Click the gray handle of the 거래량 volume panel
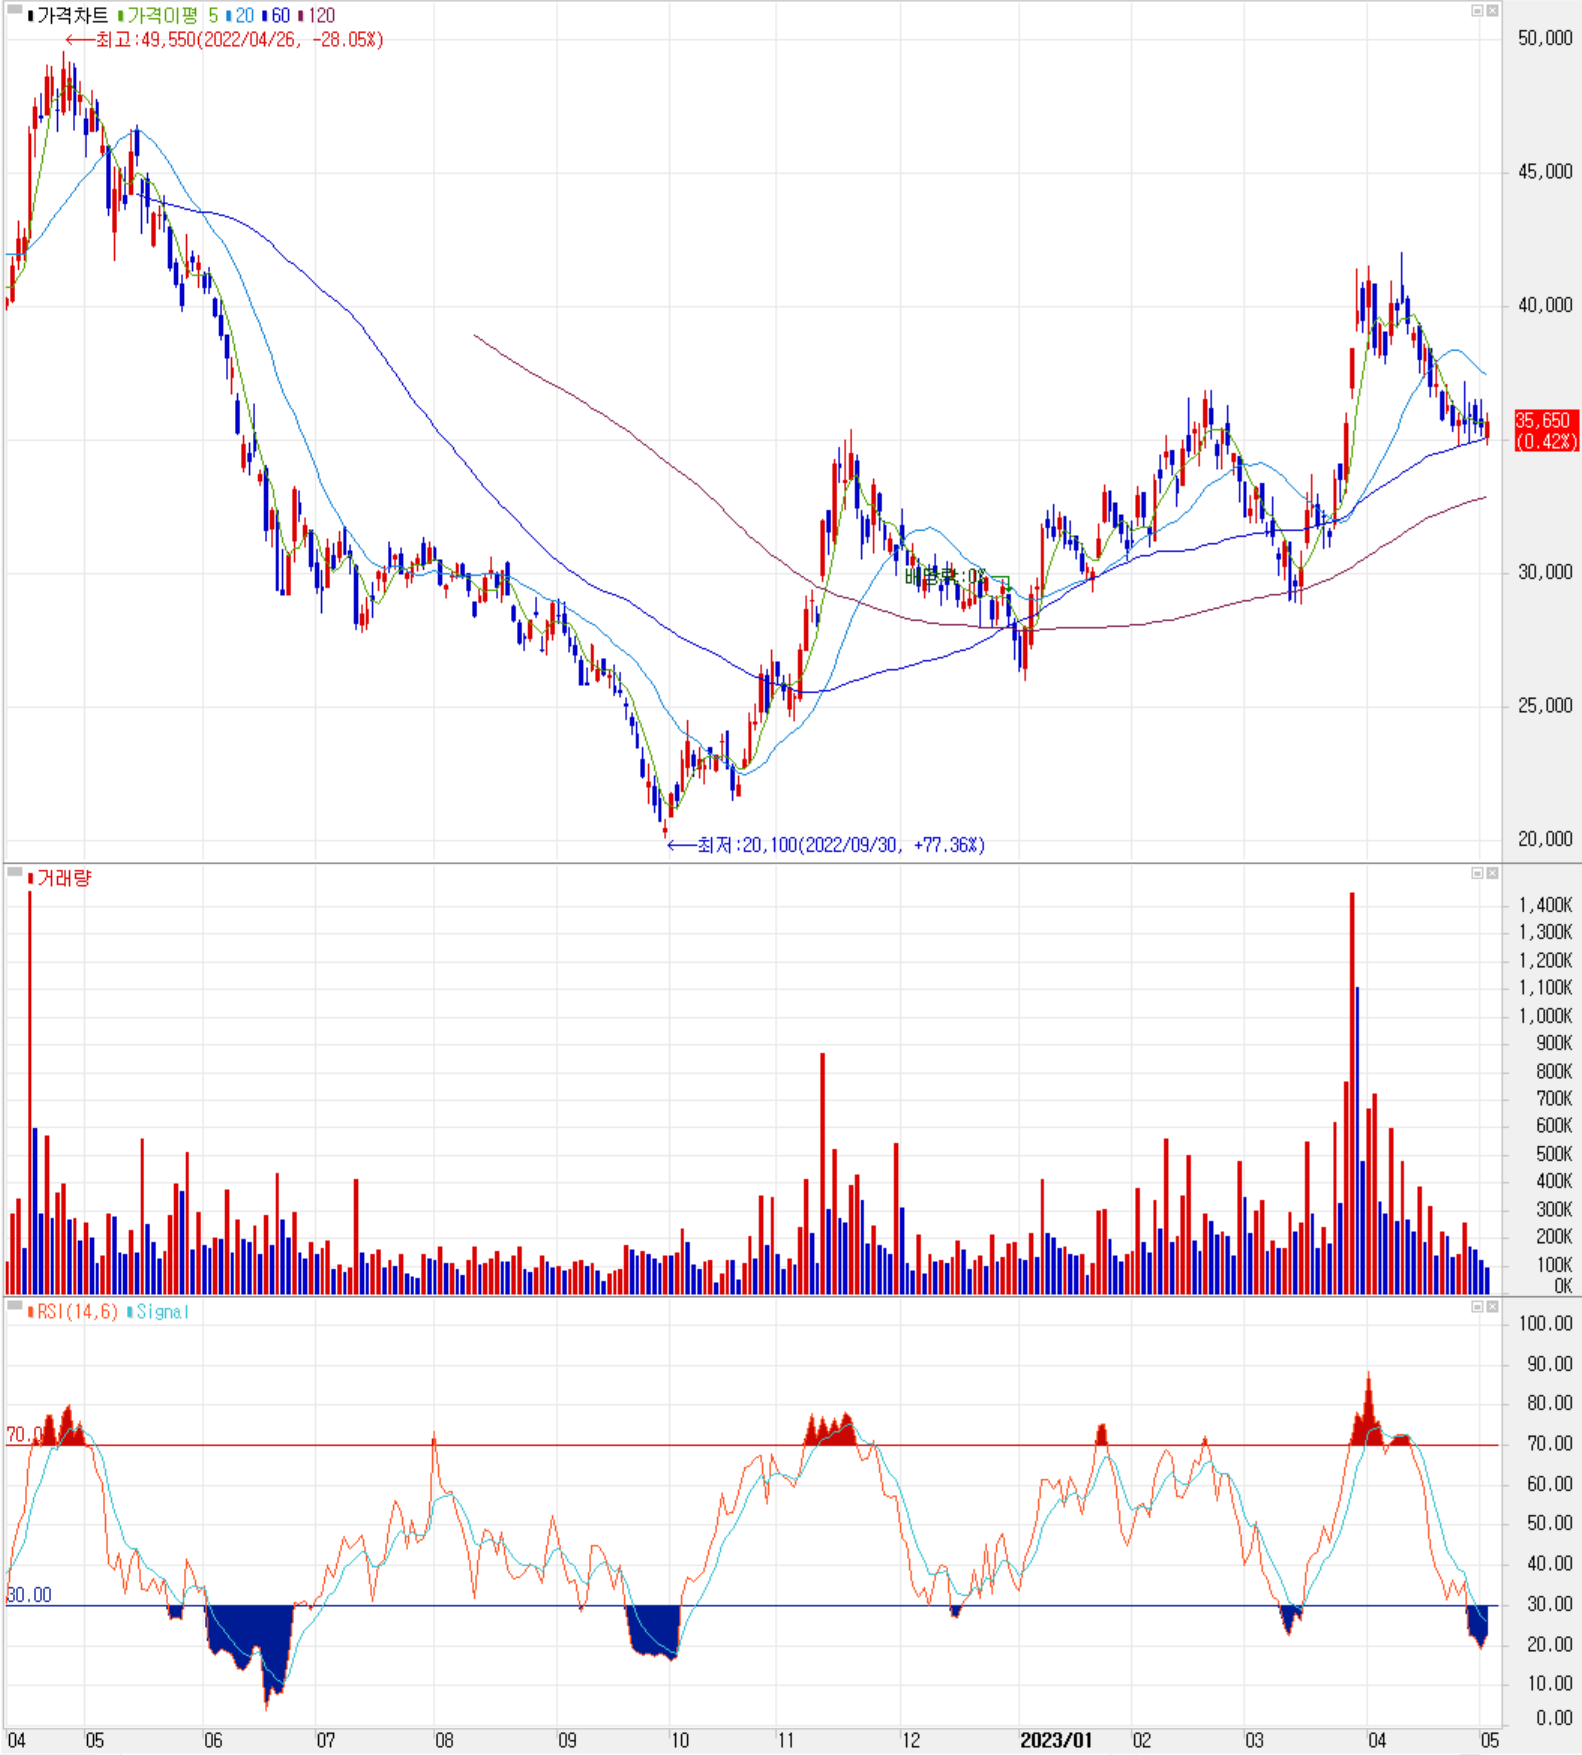 14,873
